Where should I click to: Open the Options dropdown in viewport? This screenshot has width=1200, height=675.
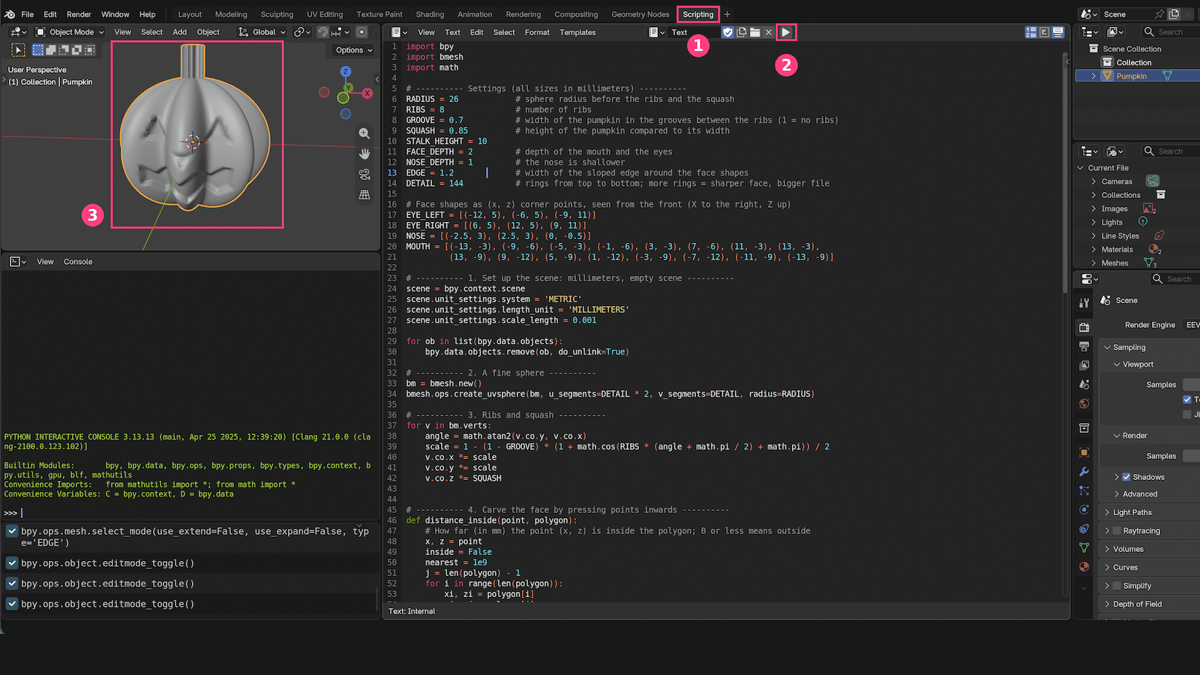click(x=354, y=50)
